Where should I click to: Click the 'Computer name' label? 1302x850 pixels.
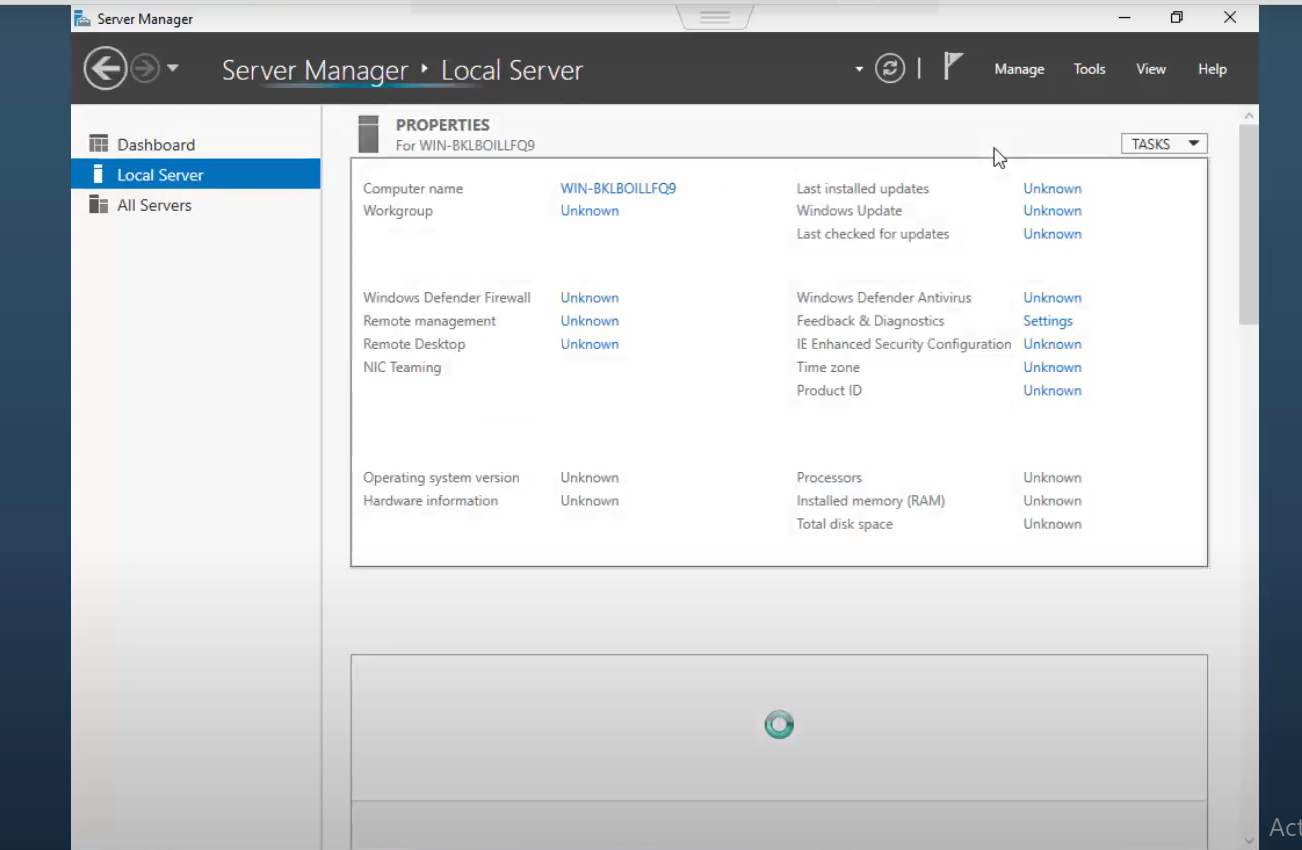click(x=413, y=188)
